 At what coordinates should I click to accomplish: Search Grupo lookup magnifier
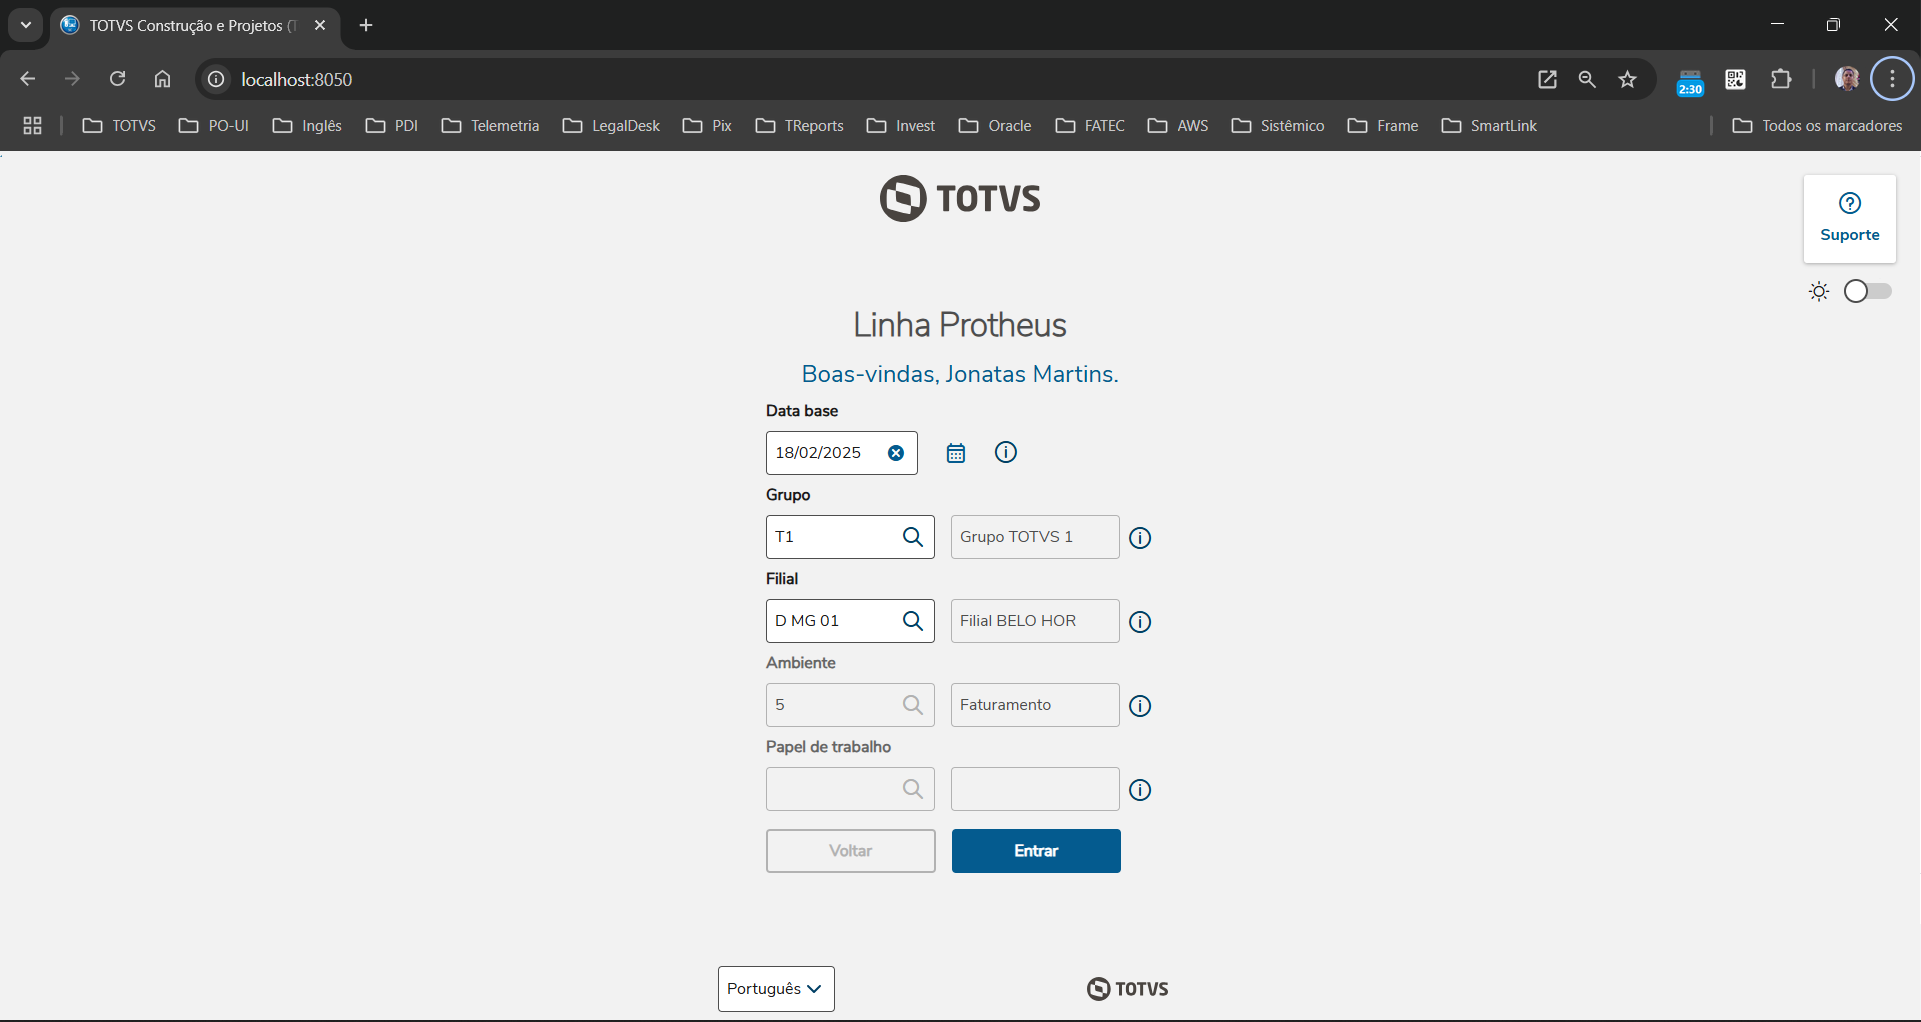[913, 537]
